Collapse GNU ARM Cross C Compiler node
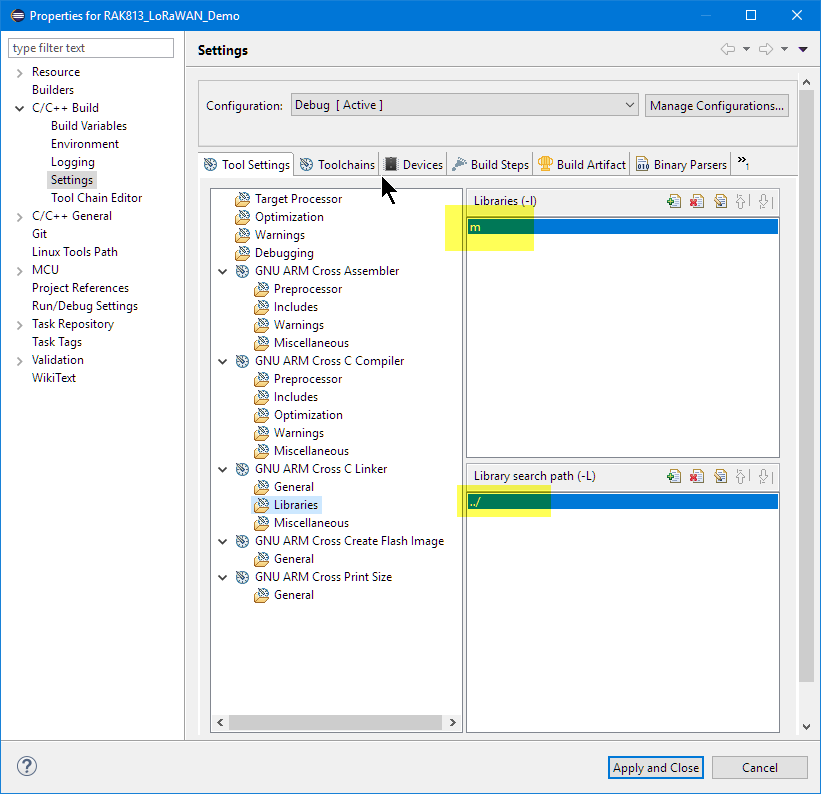This screenshot has width=821, height=794. [x=222, y=361]
